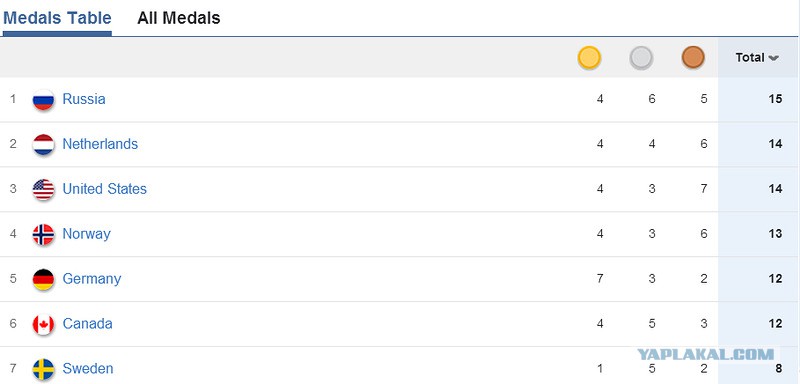The width and height of the screenshot is (800, 384).
Task: Open the Sweden country link
Action: pyautogui.click(x=88, y=368)
